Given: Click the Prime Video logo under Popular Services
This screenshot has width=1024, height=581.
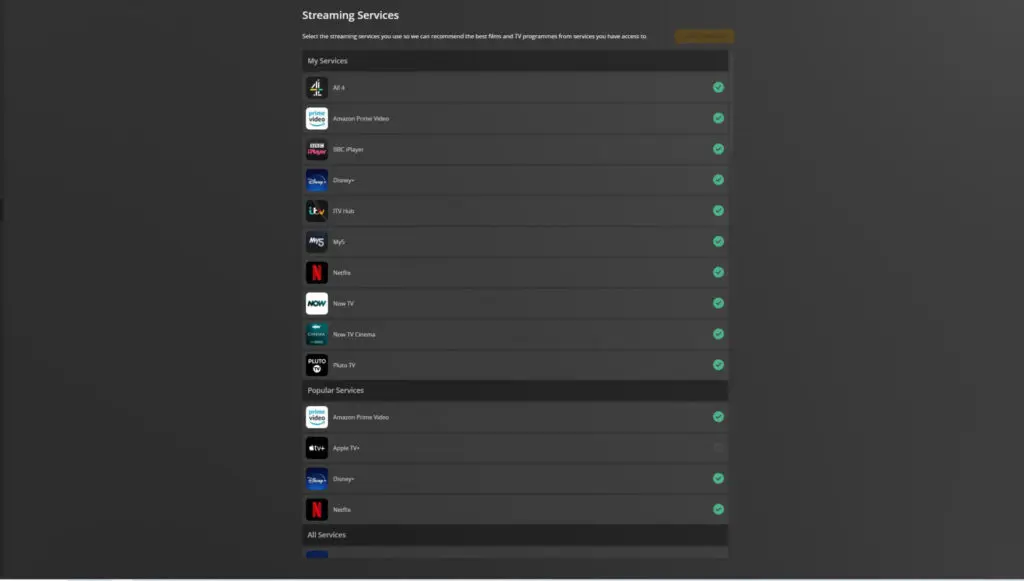Looking at the screenshot, I should 317,417.
